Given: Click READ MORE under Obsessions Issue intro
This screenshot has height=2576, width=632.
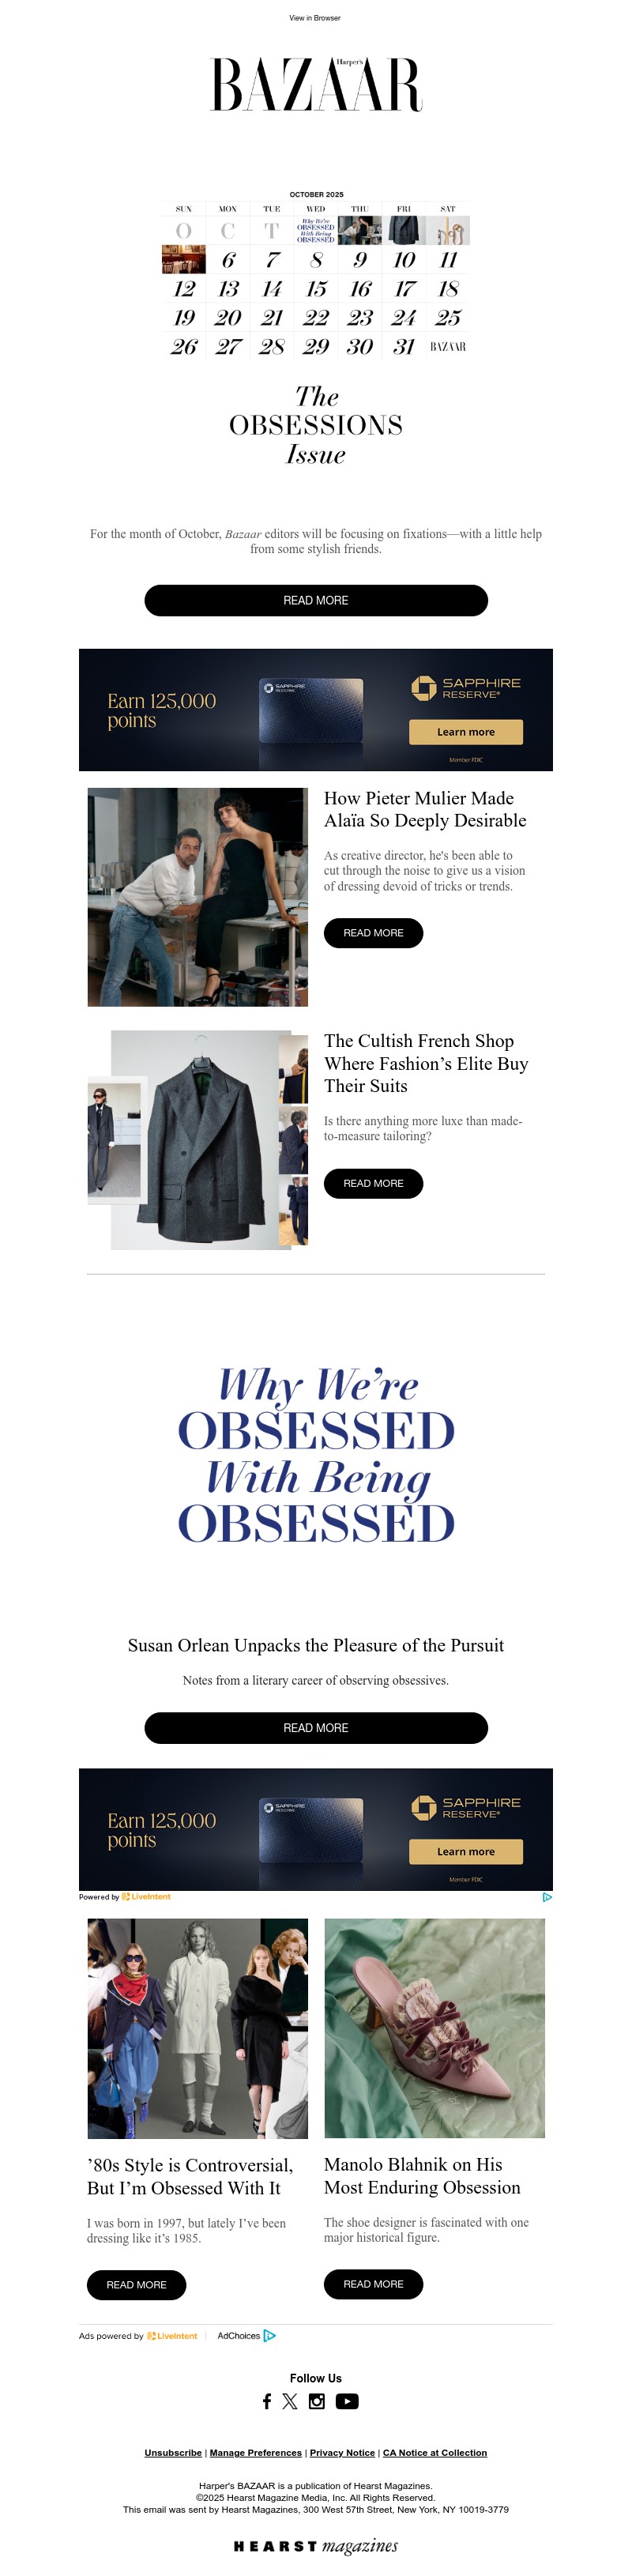Looking at the screenshot, I should (316, 600).
